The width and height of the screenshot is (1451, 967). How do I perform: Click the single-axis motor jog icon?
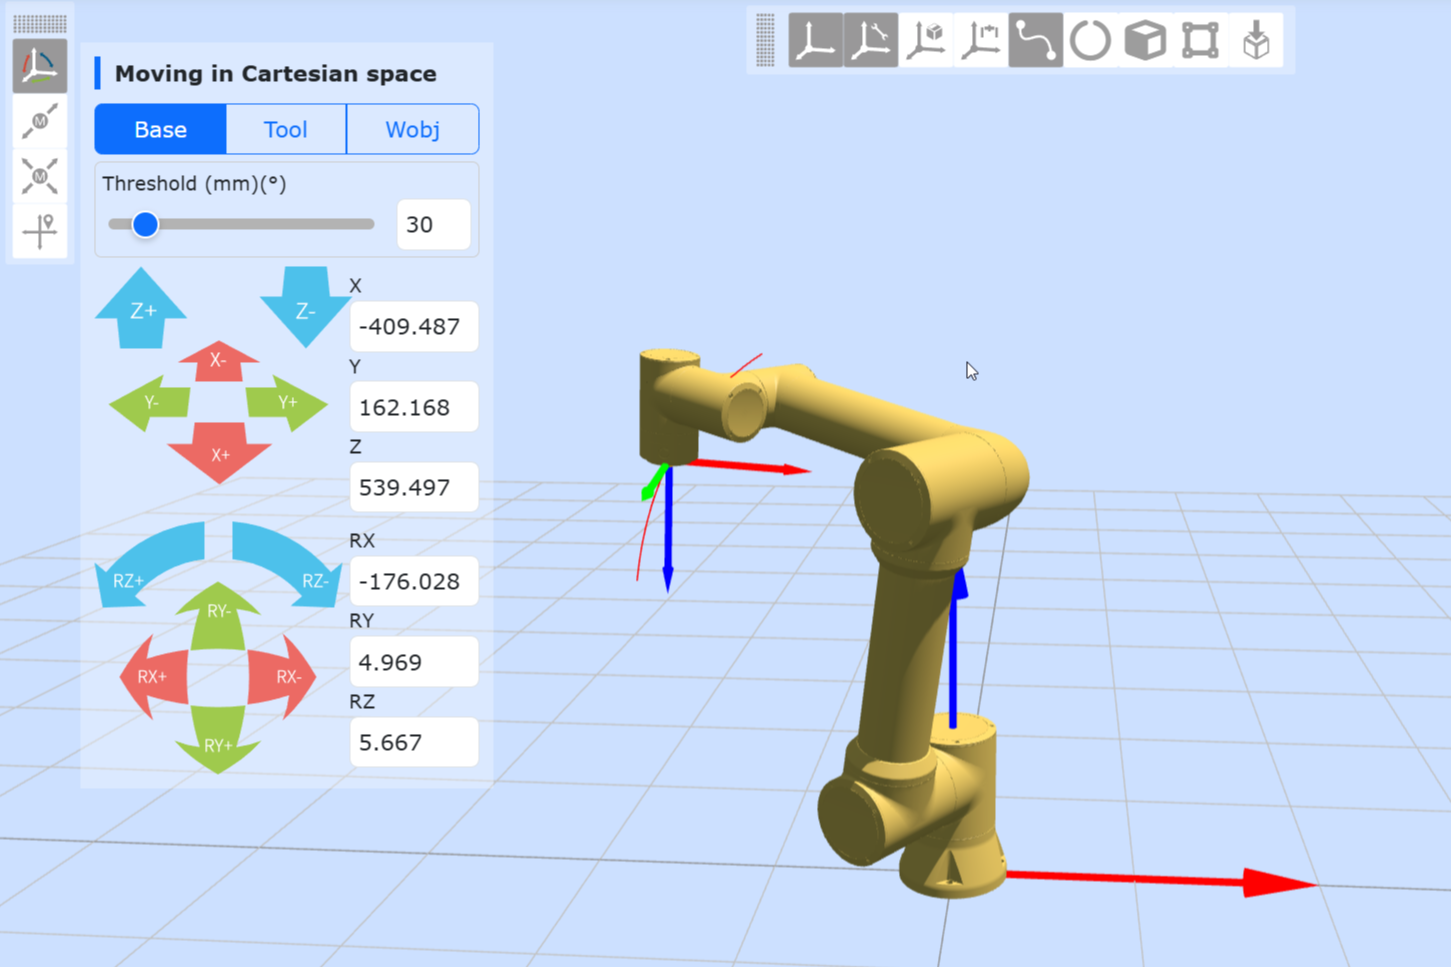click(x=40, y=121)
